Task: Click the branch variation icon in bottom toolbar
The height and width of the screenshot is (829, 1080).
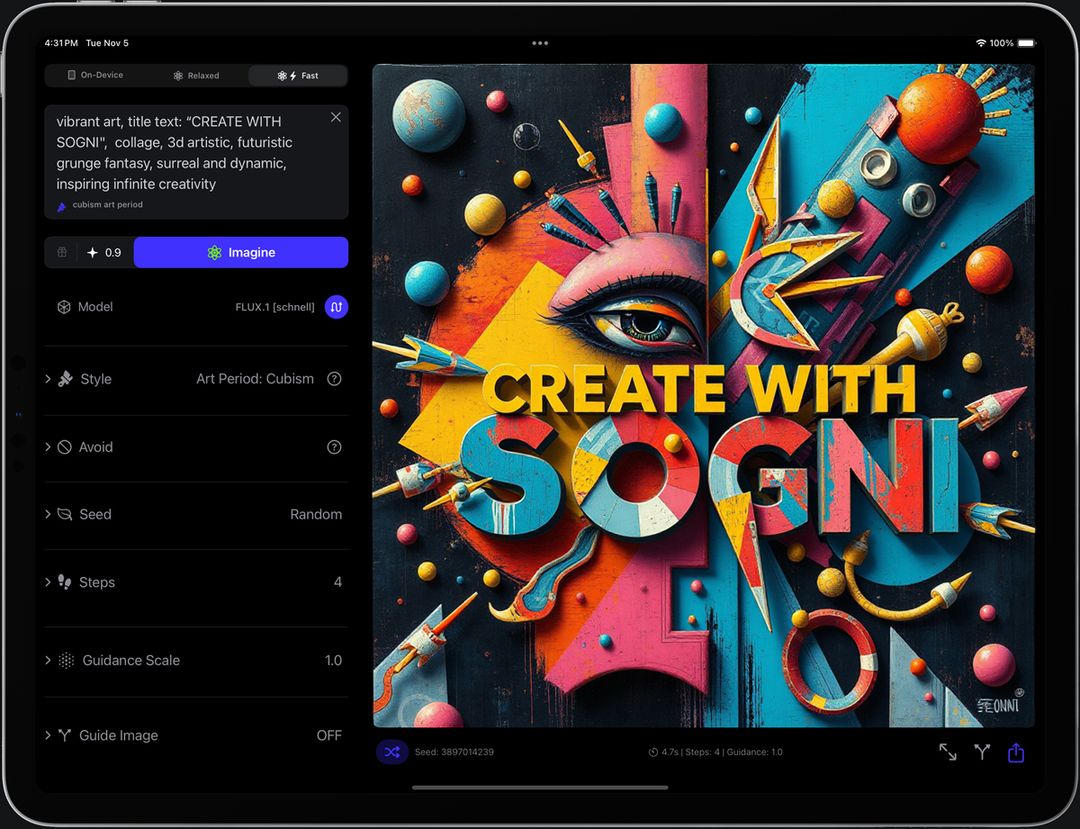Action: [x=981, y=752]
